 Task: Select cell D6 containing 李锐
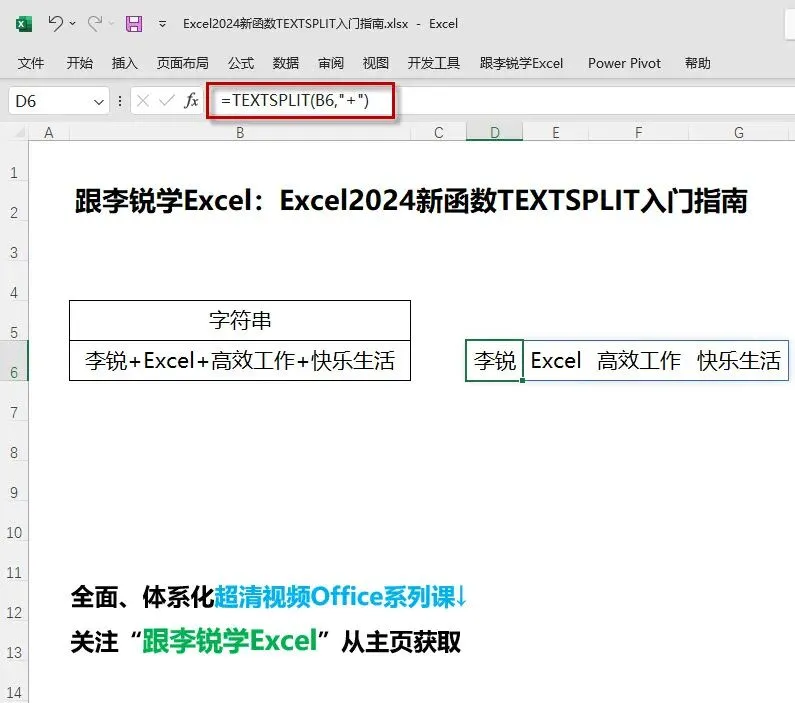(494, 361)
